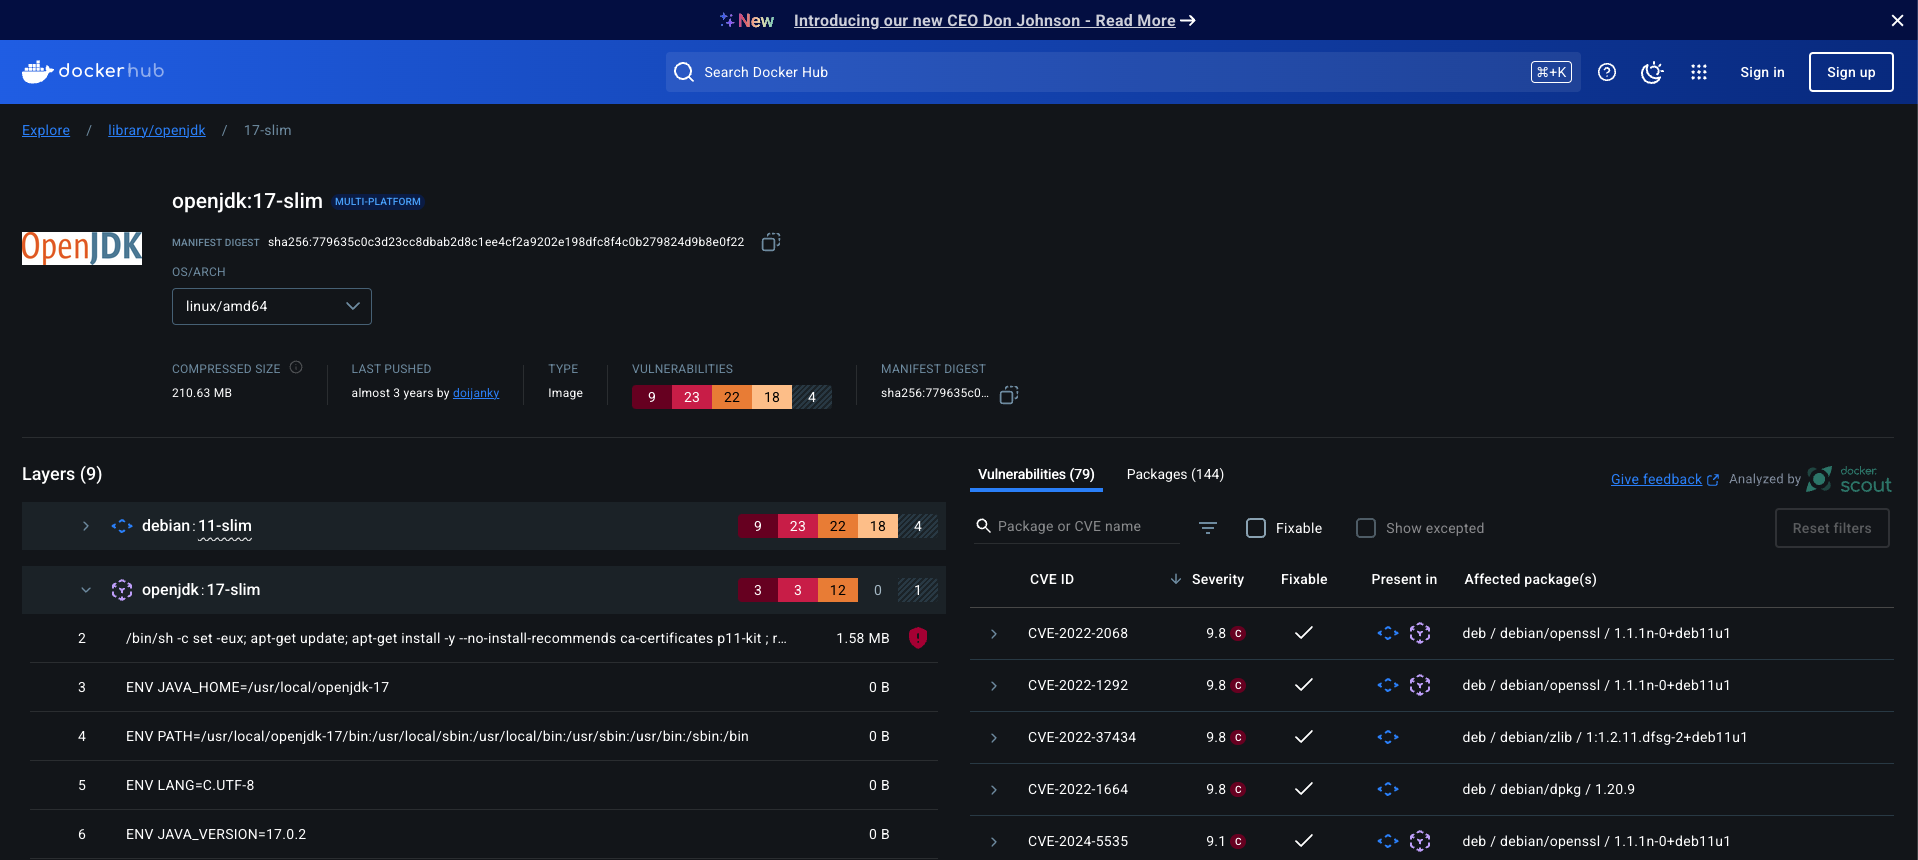
Task: Copy the full manifest digest under the title
Action: tap(770, 242)
